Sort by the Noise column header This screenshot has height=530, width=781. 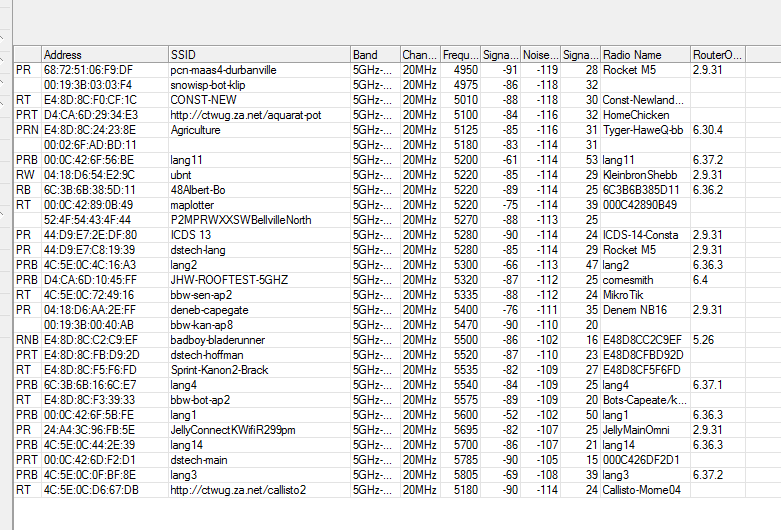[x=540, y=54]
